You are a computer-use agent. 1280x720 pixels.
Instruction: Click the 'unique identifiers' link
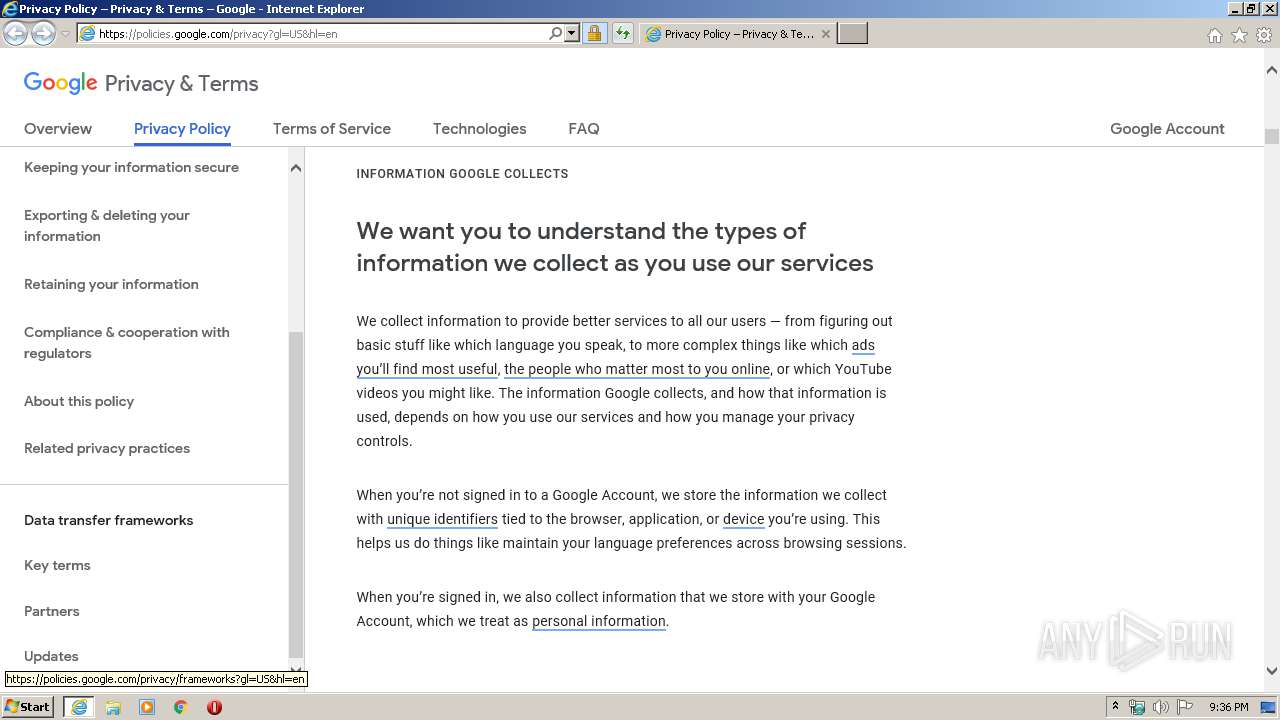pos(442,519)
